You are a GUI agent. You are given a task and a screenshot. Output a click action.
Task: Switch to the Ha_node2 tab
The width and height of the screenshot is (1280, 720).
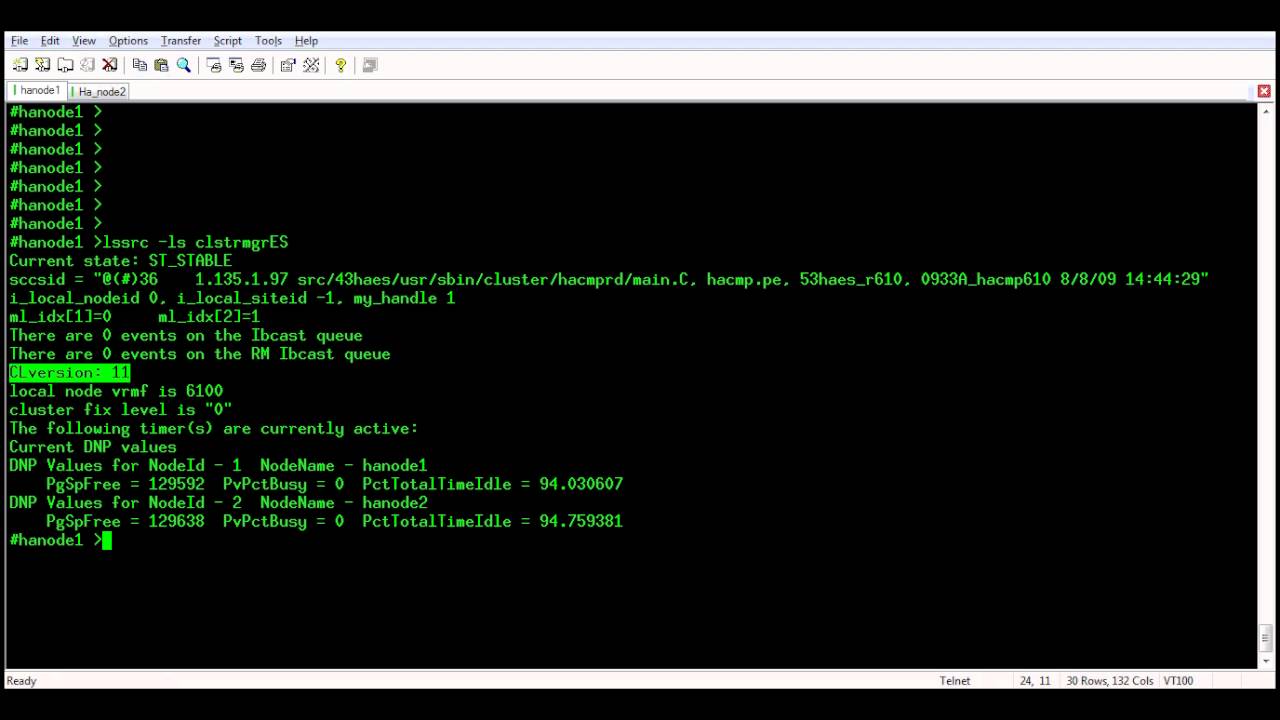(100, 91)
